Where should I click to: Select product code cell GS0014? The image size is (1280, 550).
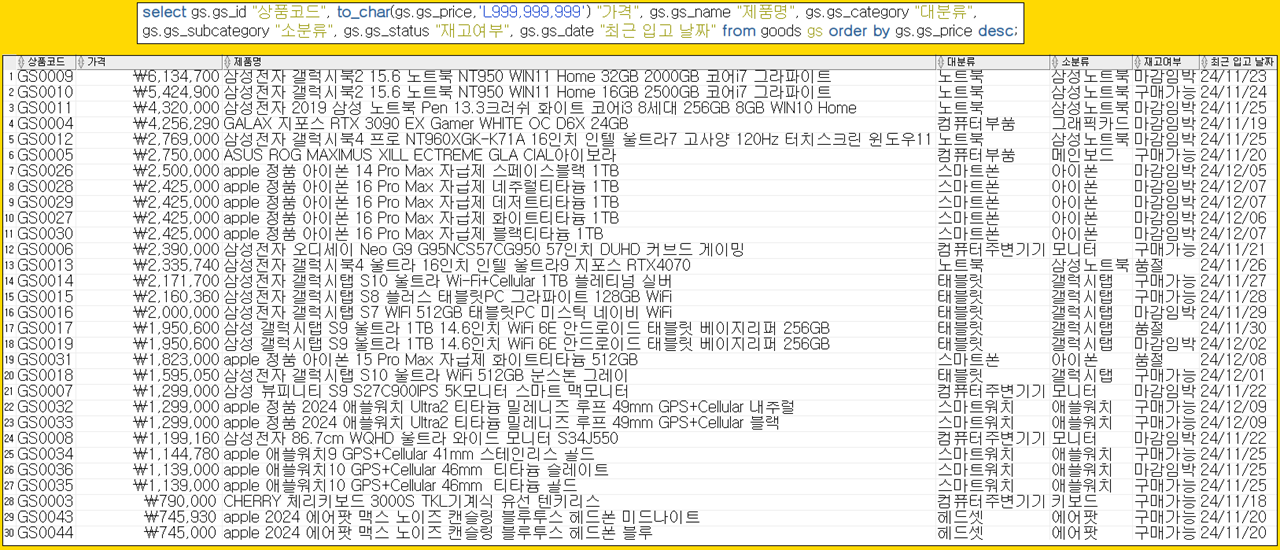[45, 281]
